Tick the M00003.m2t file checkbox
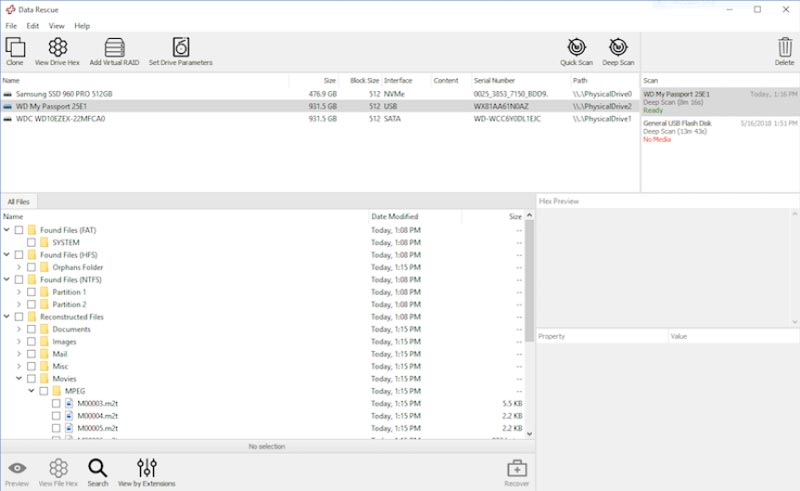The image size is (800, 491). pos(56,404)
